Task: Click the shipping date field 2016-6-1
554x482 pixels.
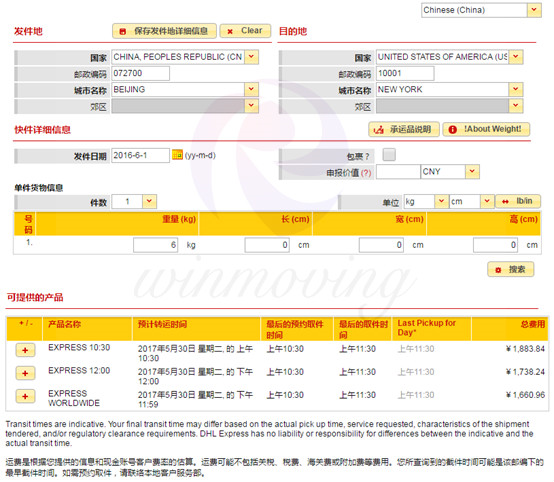Action: coord(140,155)
